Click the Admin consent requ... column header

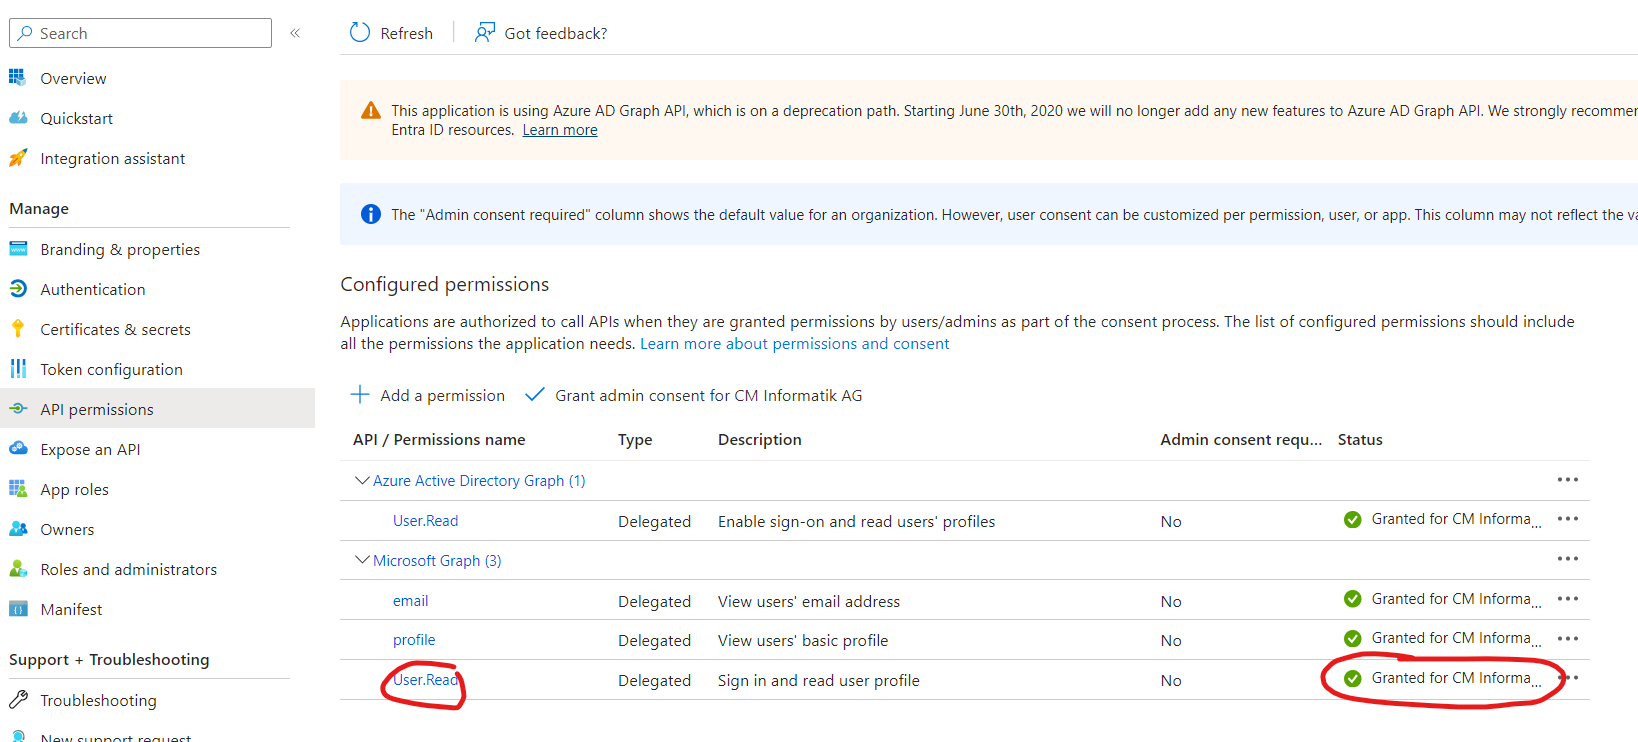[1241, 440]
